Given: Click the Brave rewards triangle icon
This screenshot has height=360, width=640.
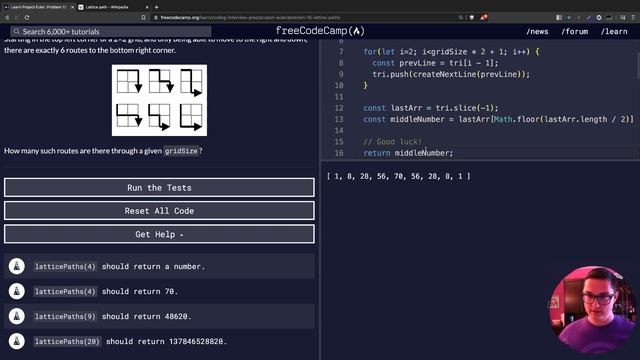Looking at the screenshot, I should coord(484,18).
